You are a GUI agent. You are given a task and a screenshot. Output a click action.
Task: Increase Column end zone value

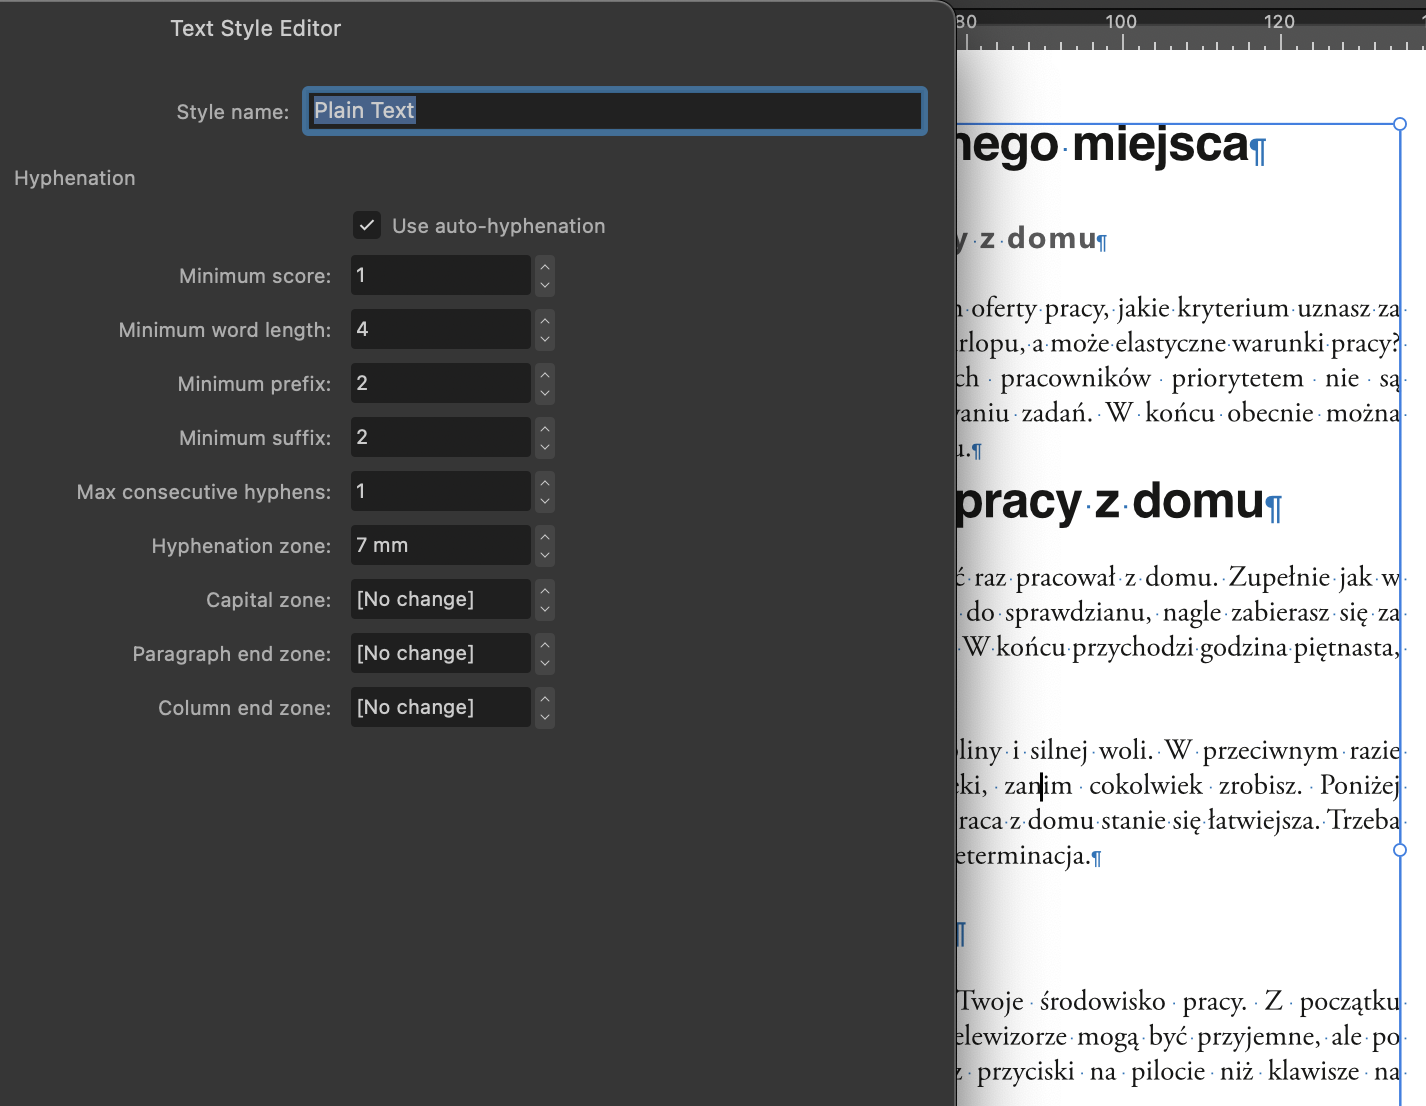(545, 697)
